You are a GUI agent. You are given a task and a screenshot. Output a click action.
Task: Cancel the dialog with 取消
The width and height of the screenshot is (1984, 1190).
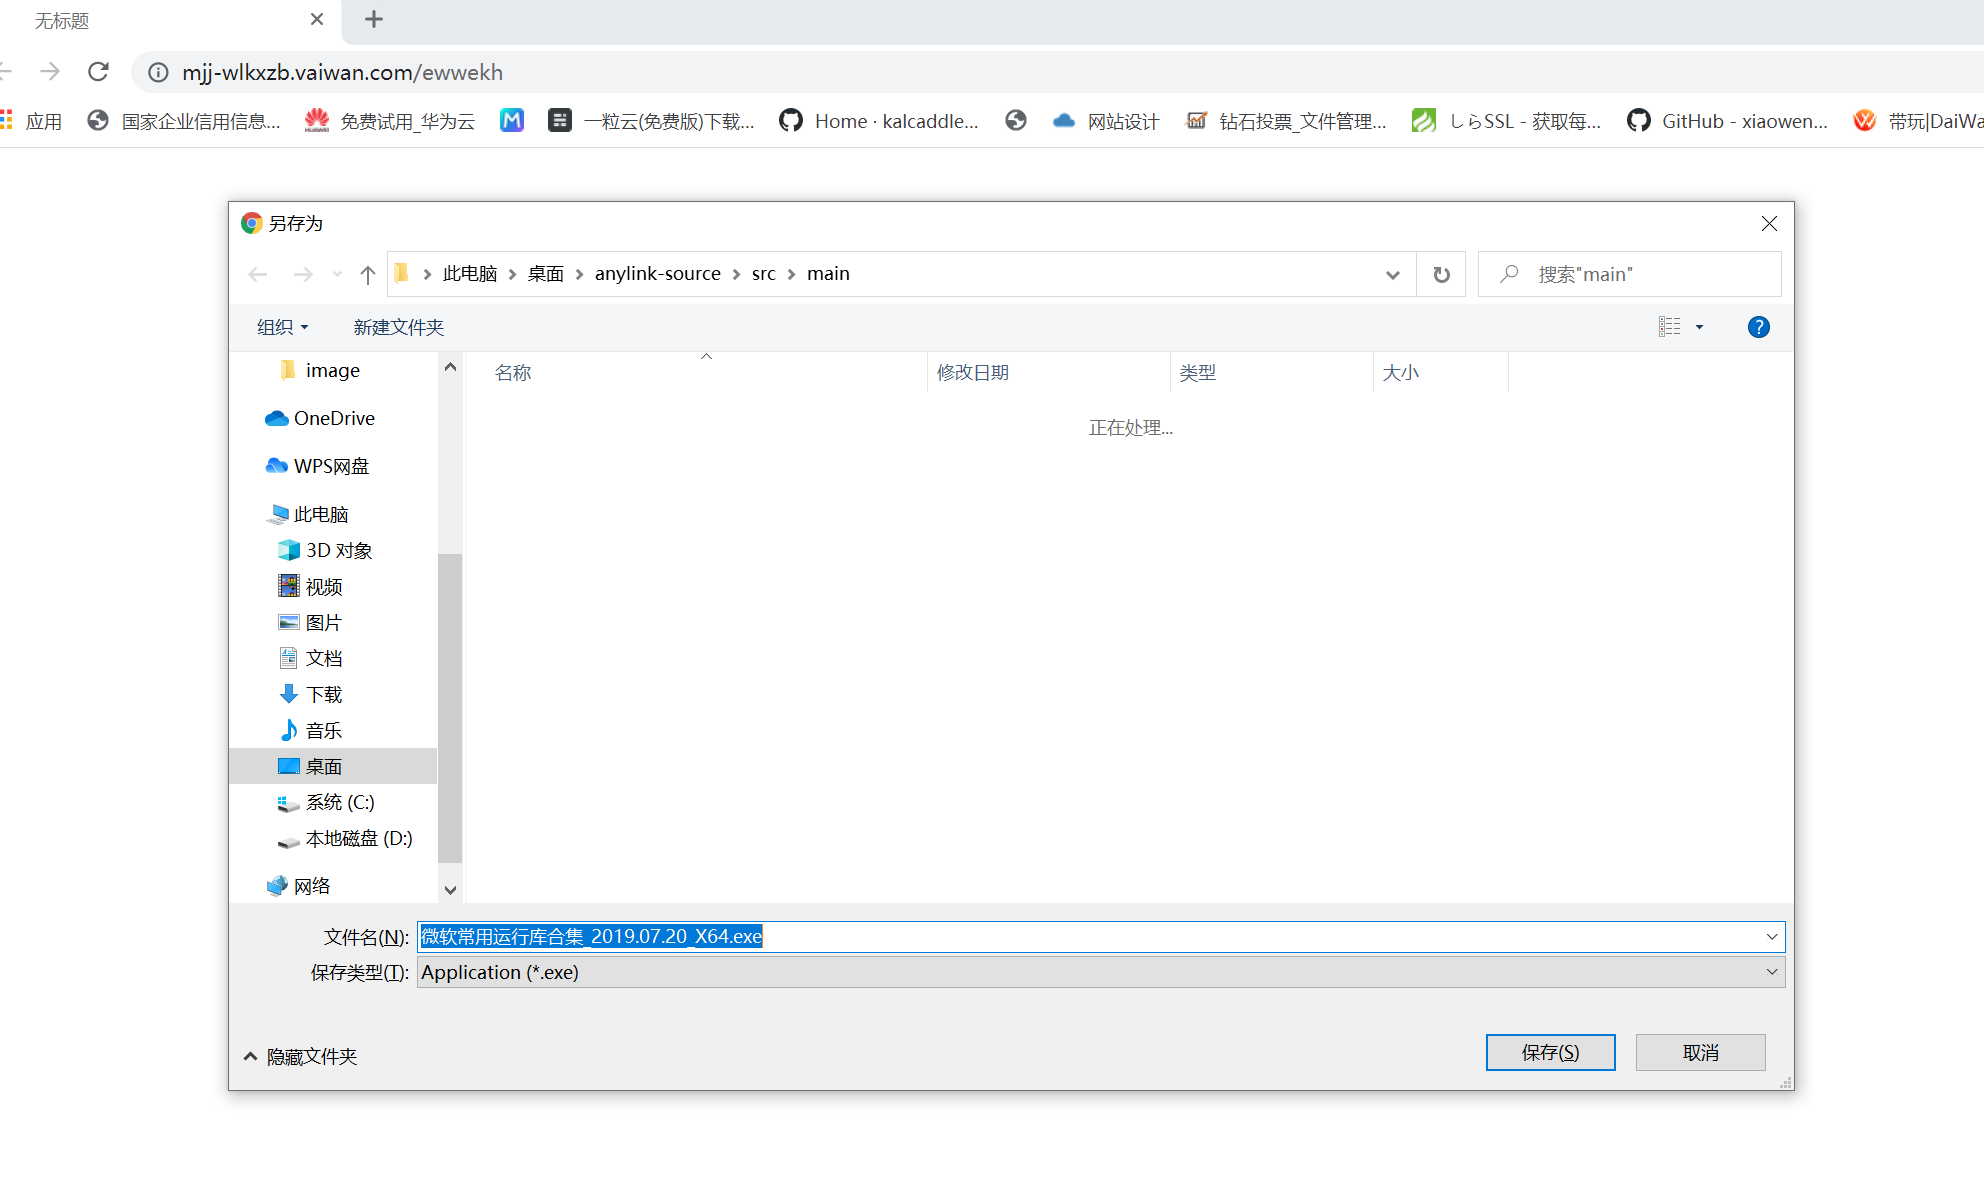1700,1052
